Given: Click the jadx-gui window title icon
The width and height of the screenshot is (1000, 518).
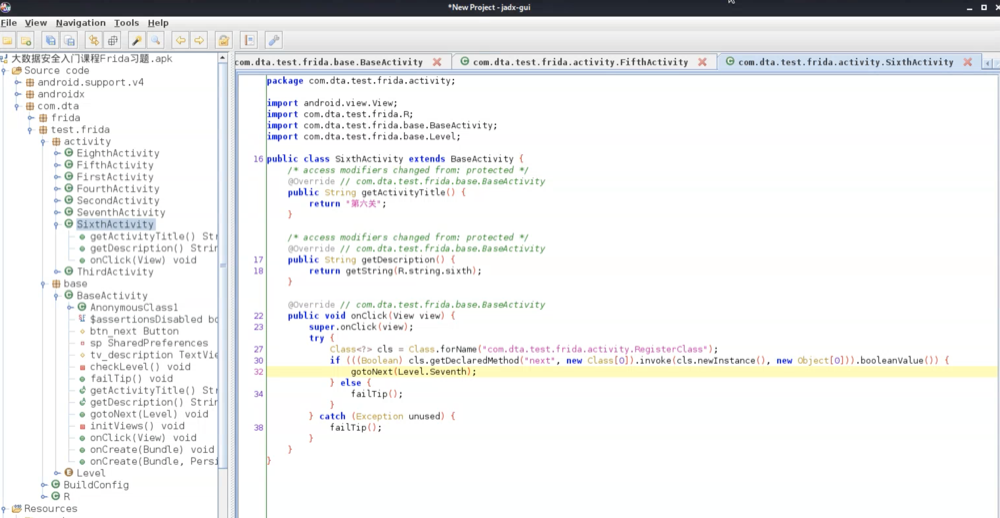Looking at the screenshot, I should point(6,6).
